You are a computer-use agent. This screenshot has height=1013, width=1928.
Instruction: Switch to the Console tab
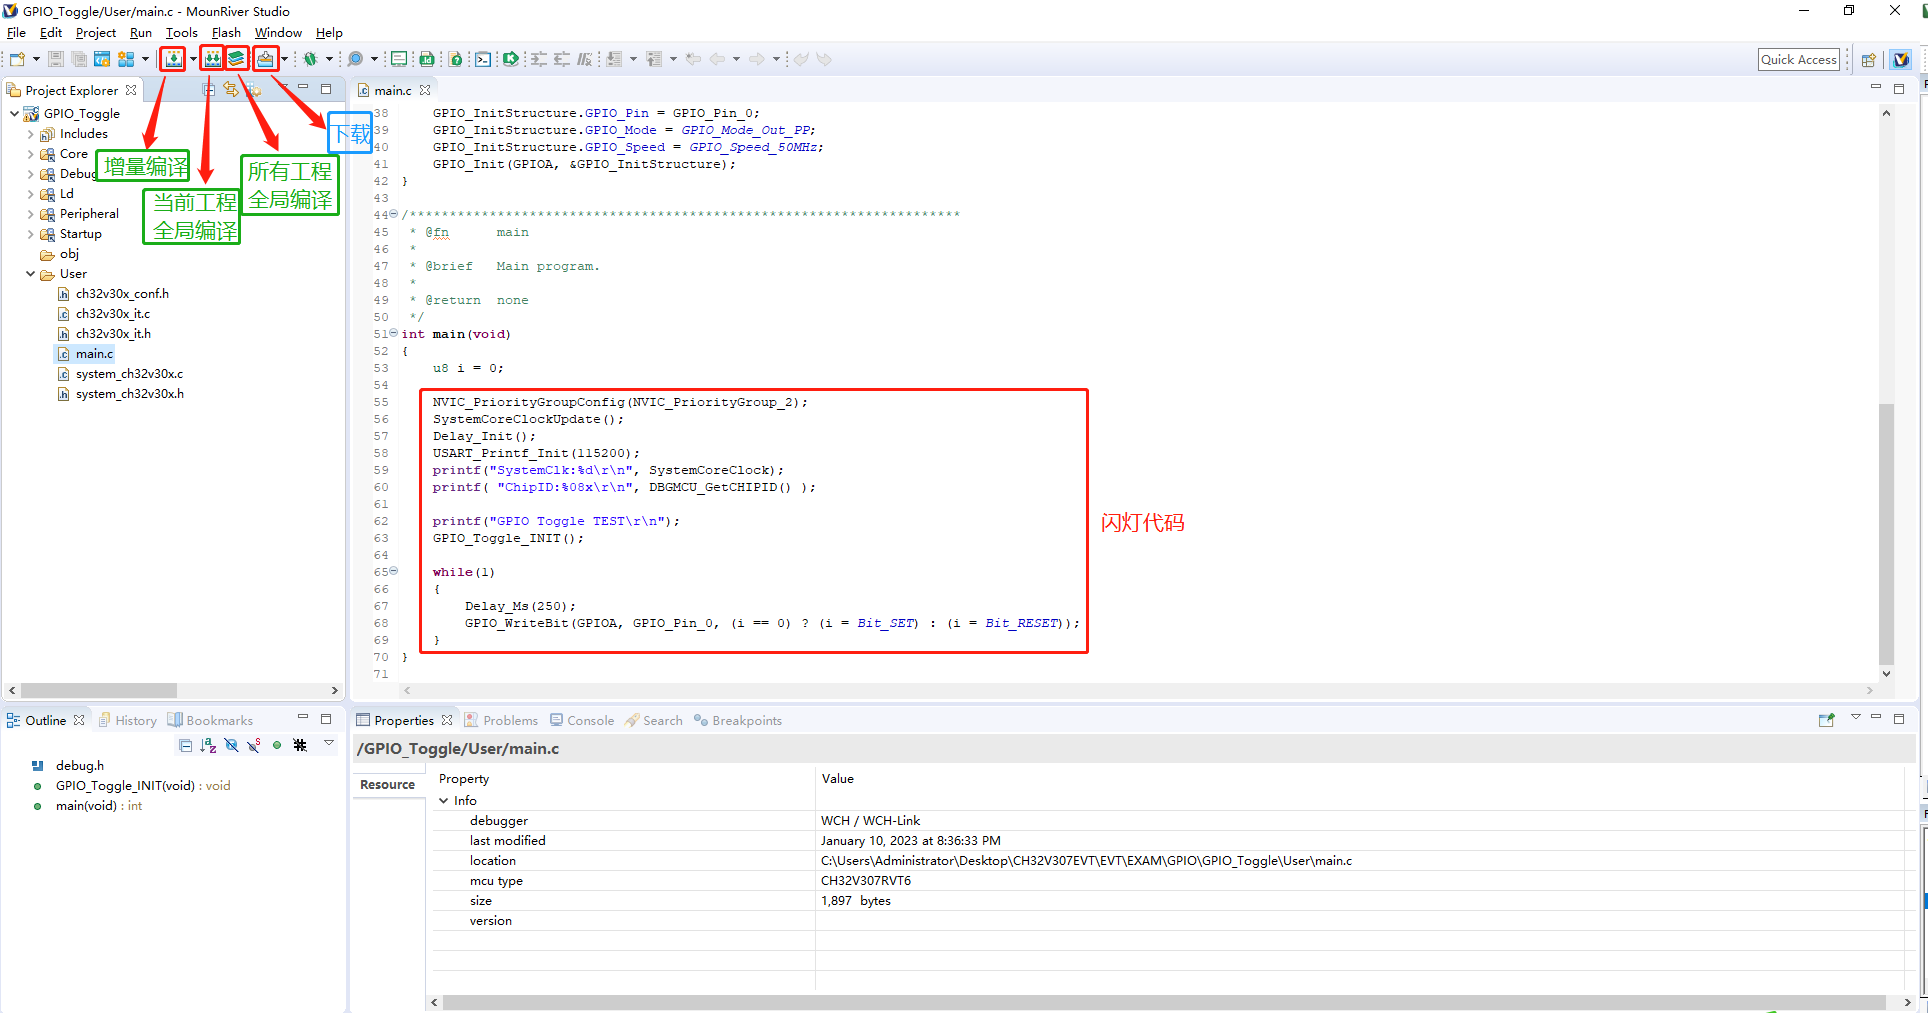click(x=582, y=720)
